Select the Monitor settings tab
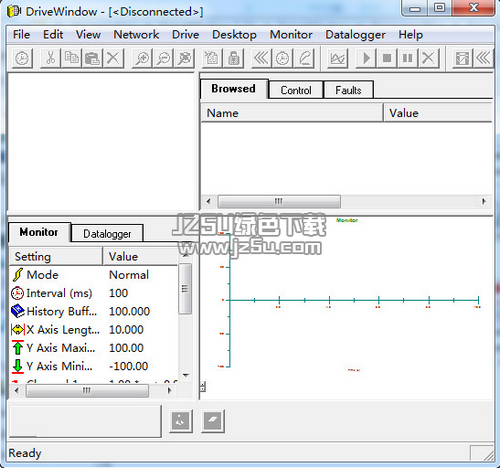This screenshot has height=468, width=500. click(x=39, y=232)
